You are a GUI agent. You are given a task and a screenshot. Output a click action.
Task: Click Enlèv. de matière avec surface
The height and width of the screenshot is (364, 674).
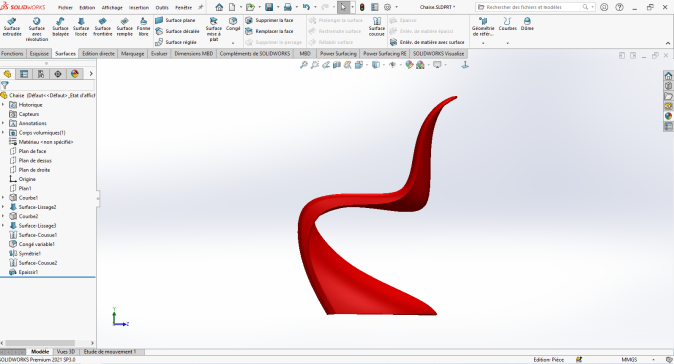[x=427, y=42]
